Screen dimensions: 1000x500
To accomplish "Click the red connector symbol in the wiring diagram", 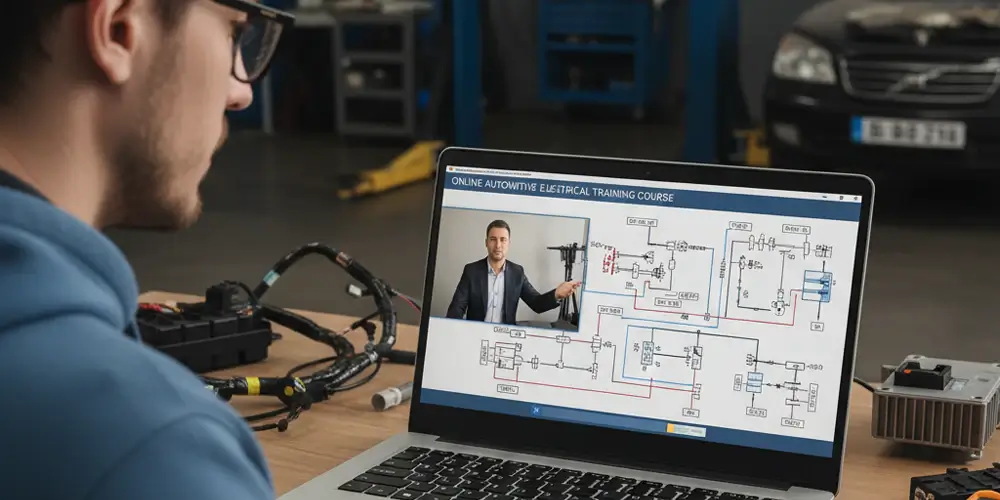I will [x=608, y=261].
